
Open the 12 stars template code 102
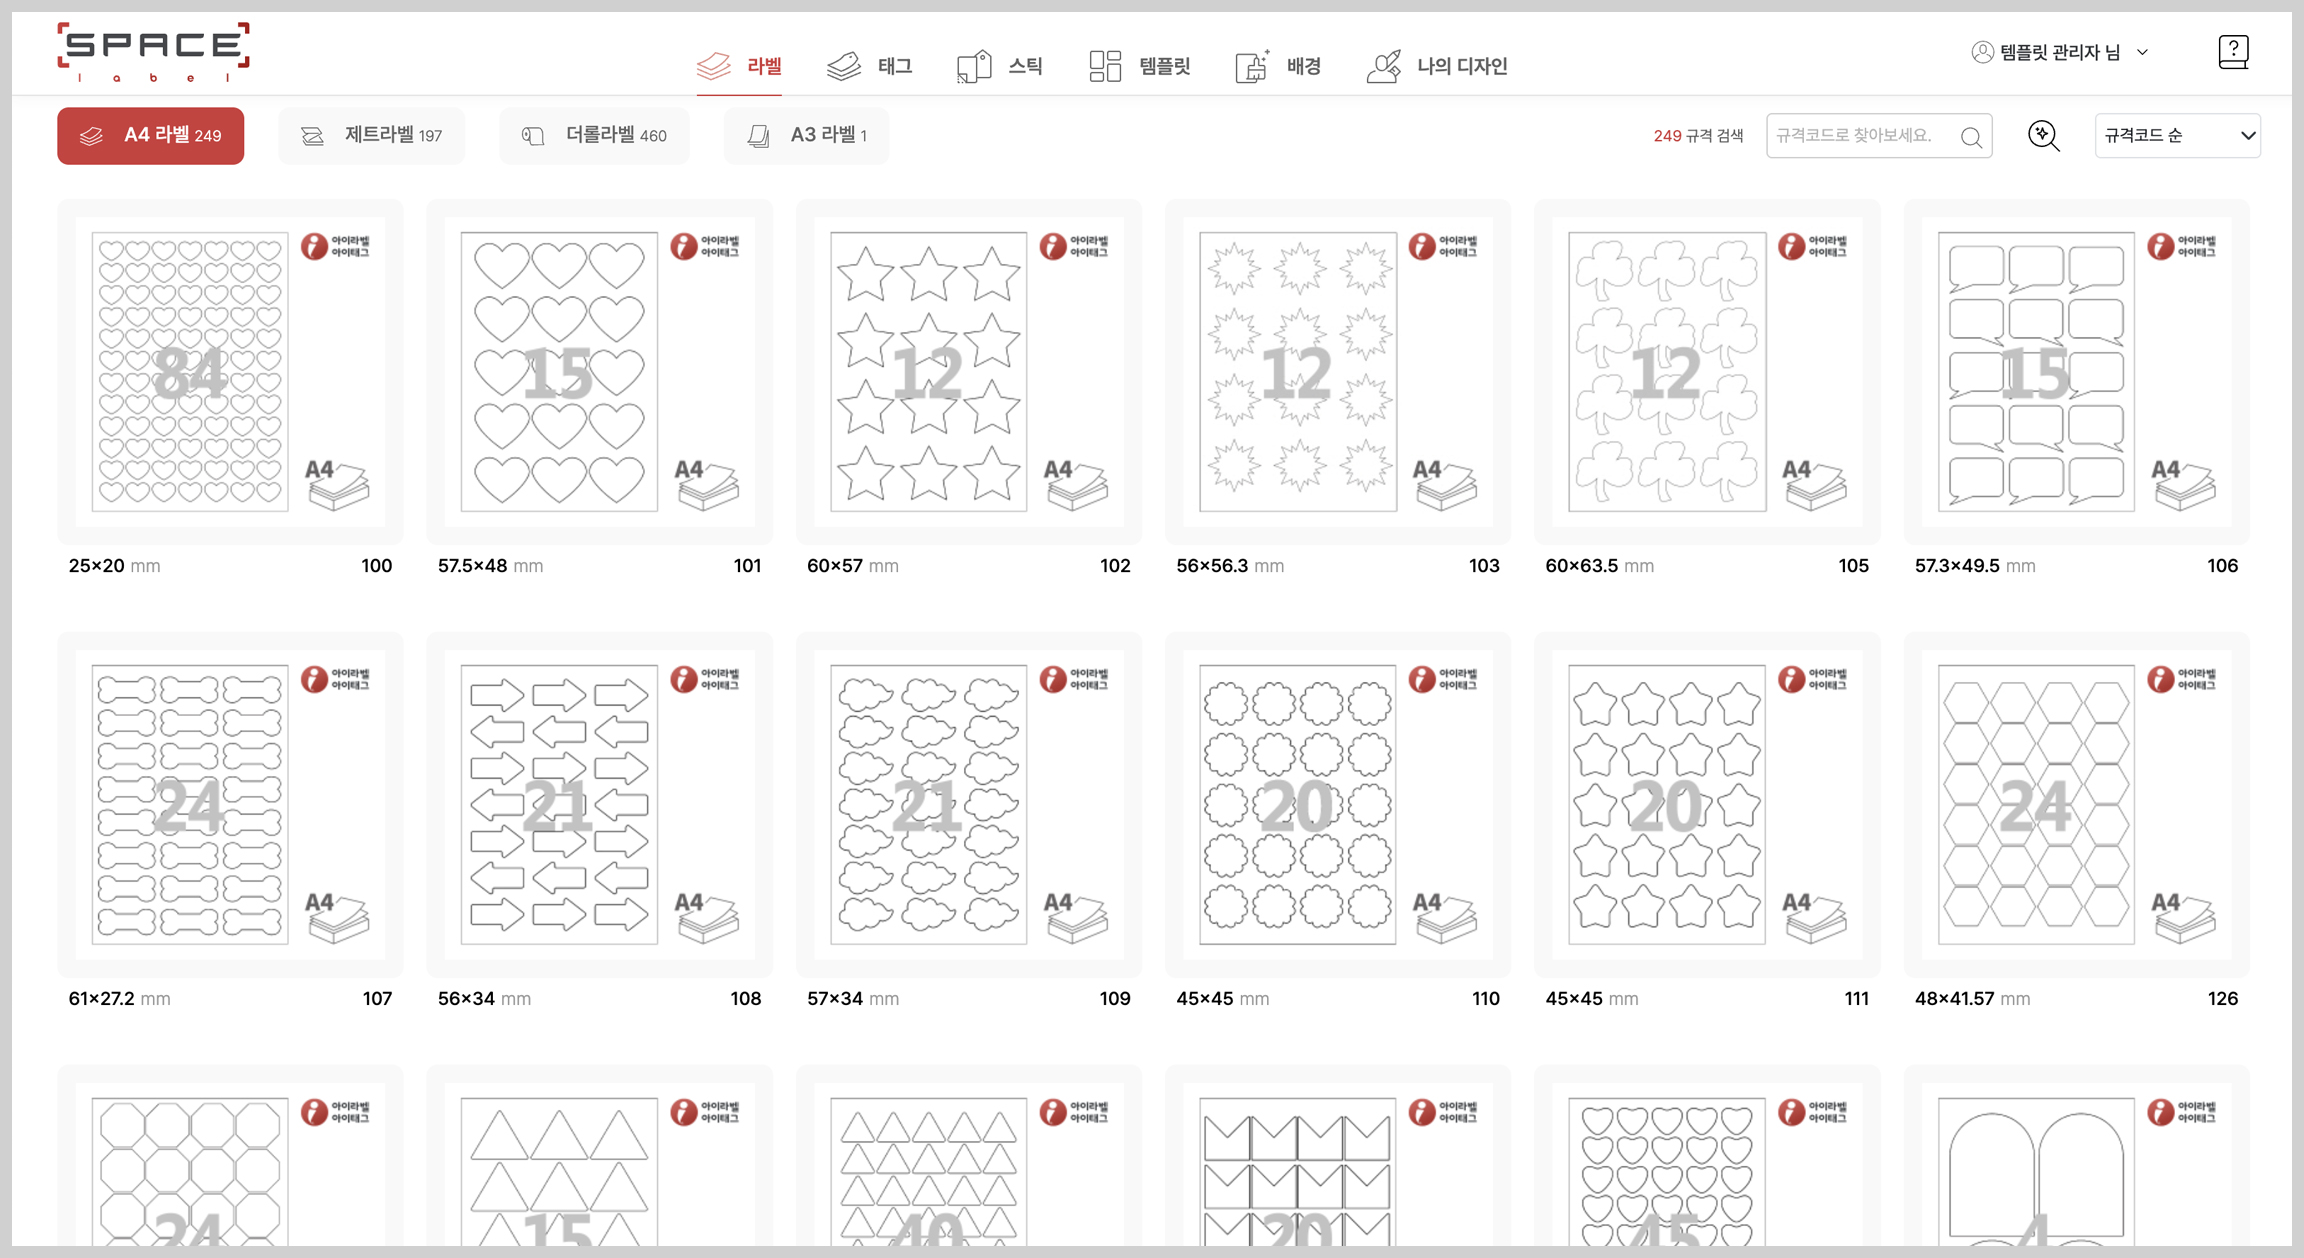click(x=969, y=372)
